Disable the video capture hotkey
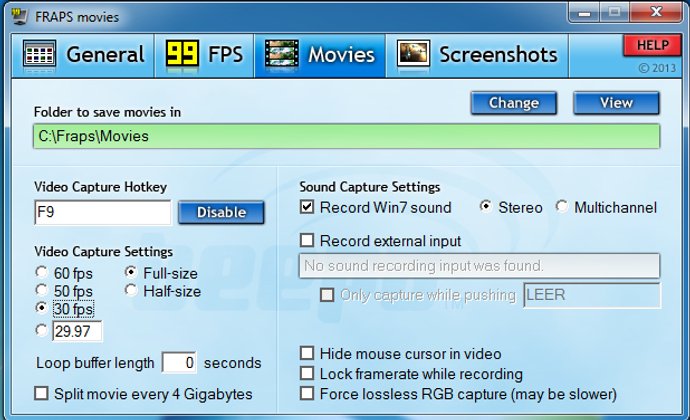 [221, 212]
